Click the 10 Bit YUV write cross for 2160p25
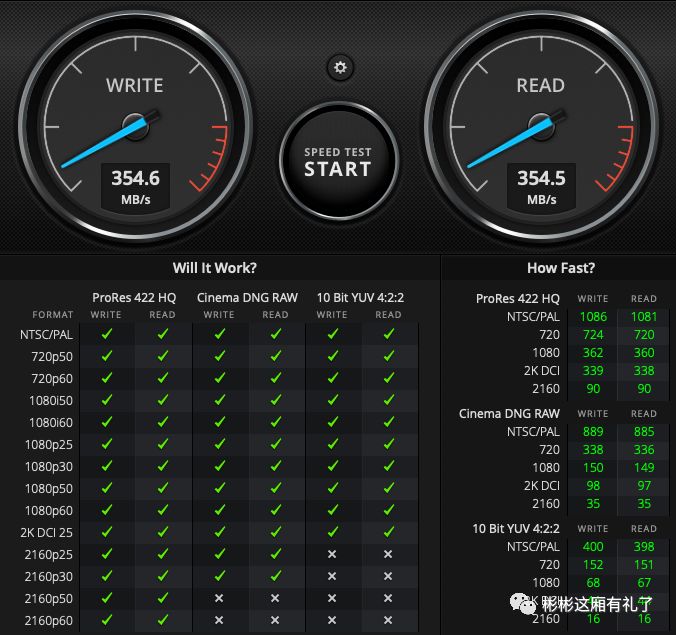 (332, 554)
